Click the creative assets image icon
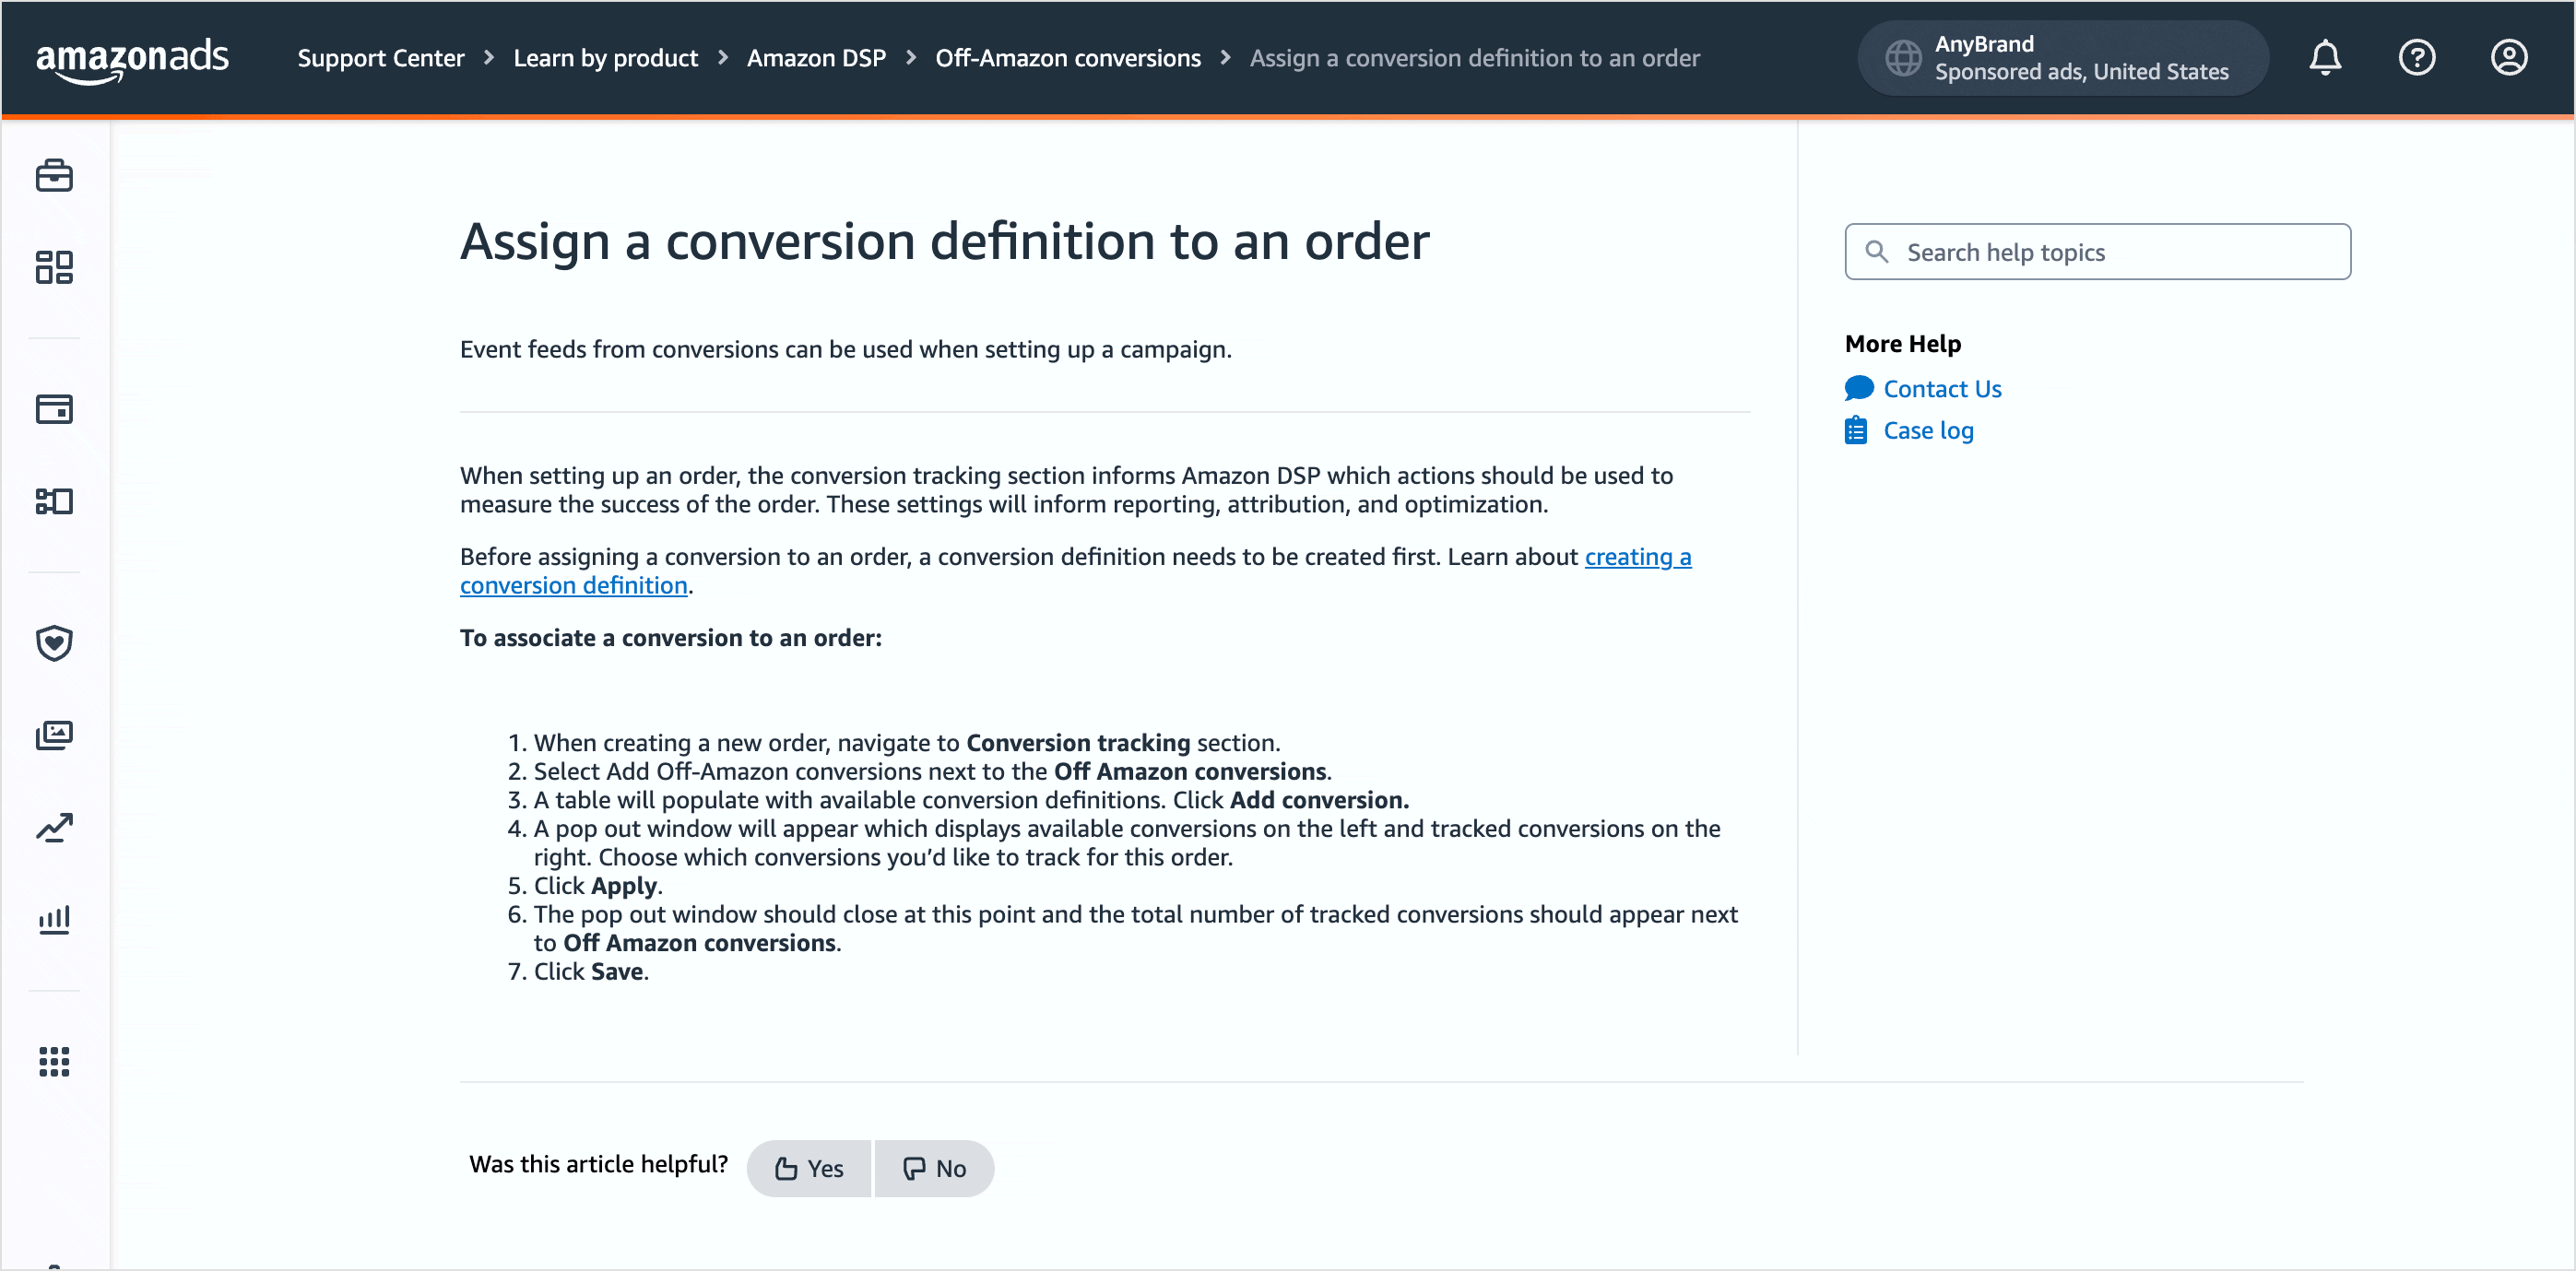 pos(54,735)
